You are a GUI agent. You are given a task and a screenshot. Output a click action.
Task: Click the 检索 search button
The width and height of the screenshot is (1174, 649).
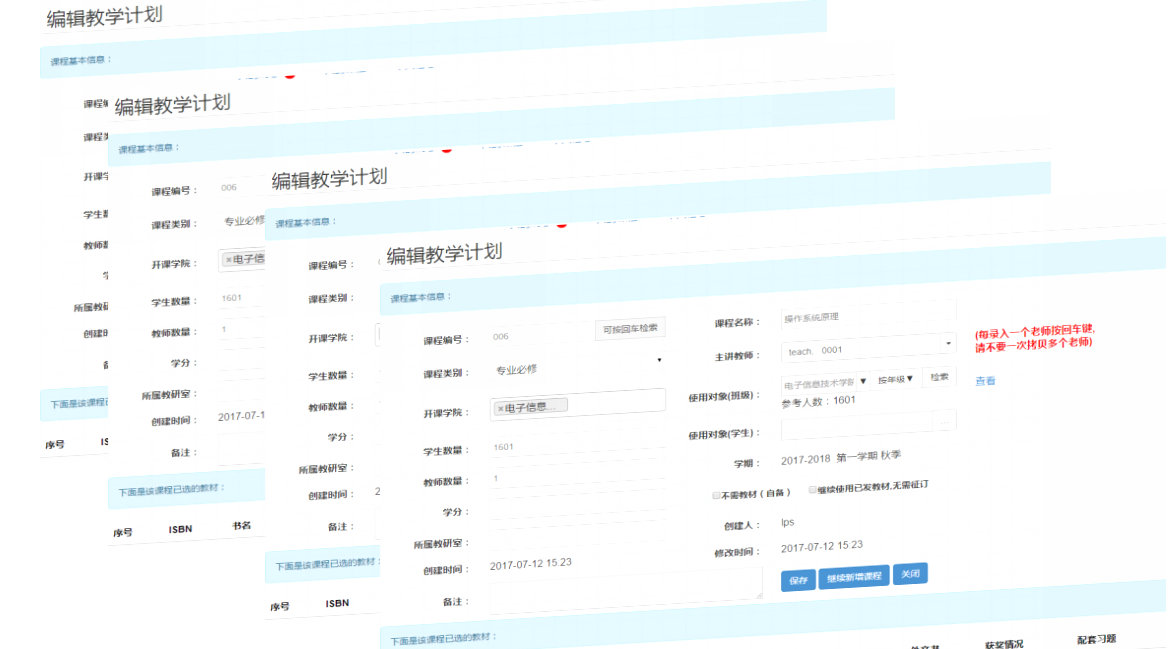pos(940,377)
